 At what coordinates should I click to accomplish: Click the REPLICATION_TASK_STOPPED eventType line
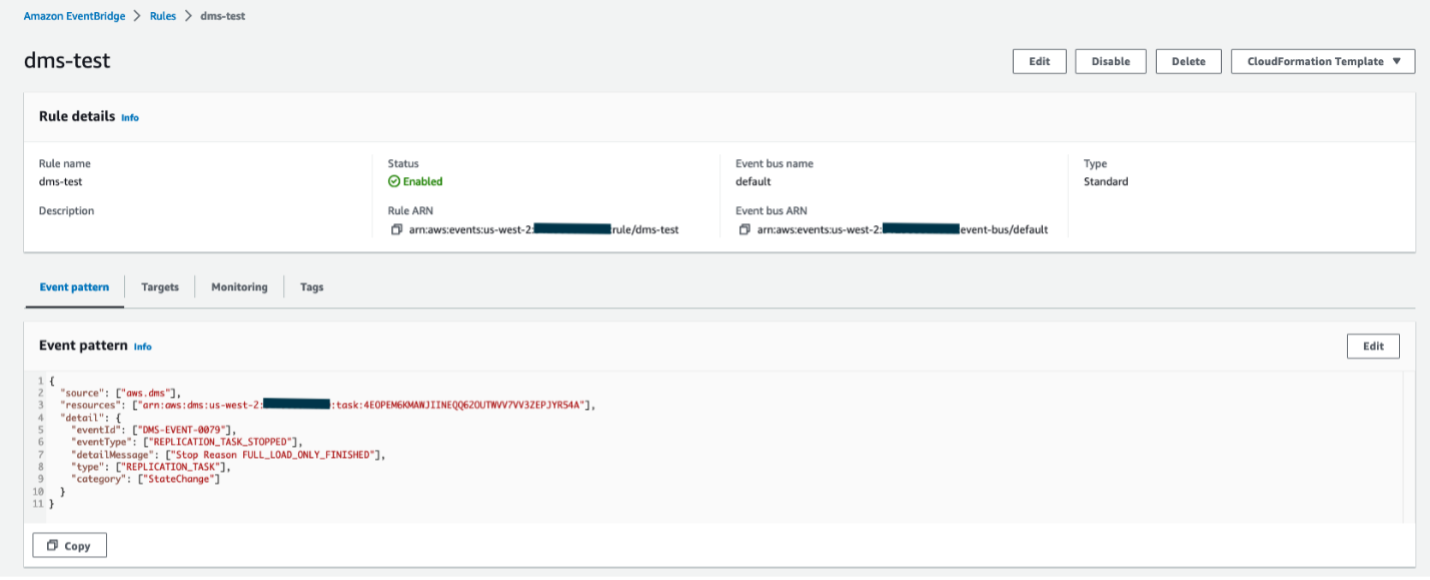(x=186, y=442)
